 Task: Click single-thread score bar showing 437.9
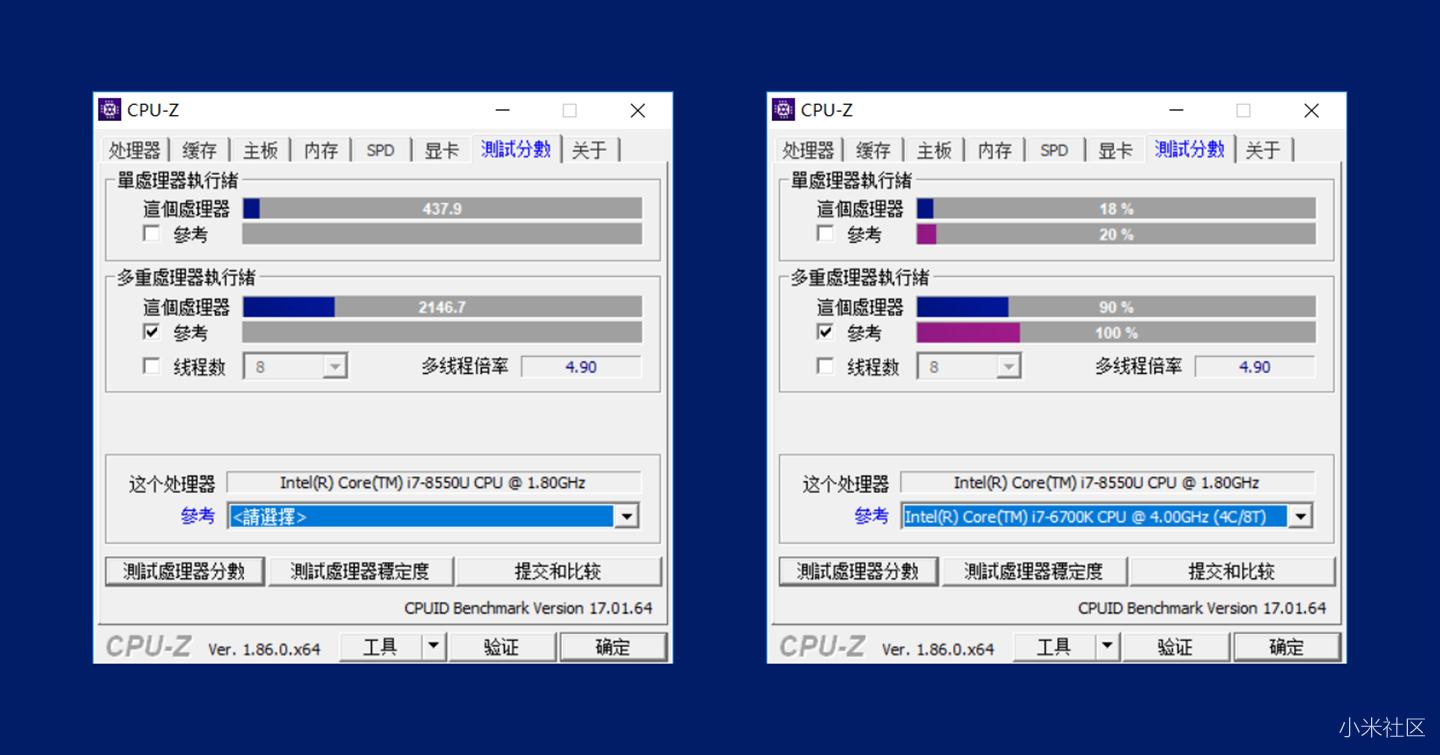pyautogui.click(x=442, y=208)
